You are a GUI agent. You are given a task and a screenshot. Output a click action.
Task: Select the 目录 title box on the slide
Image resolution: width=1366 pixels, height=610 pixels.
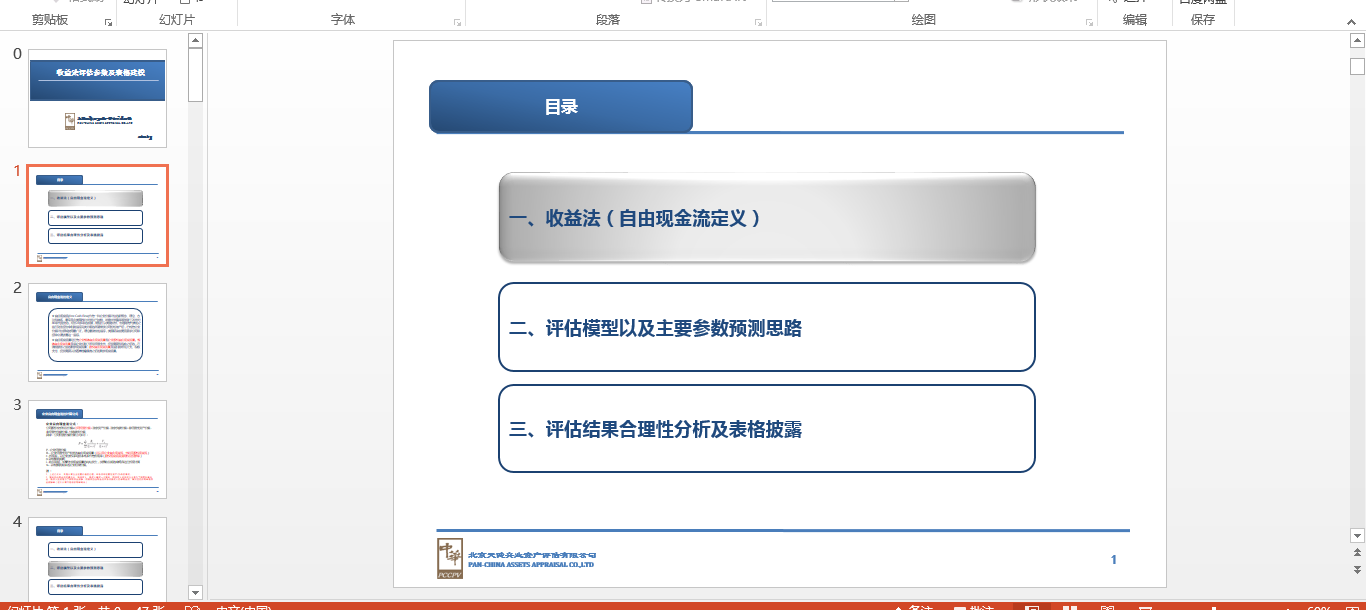[561, 107]
